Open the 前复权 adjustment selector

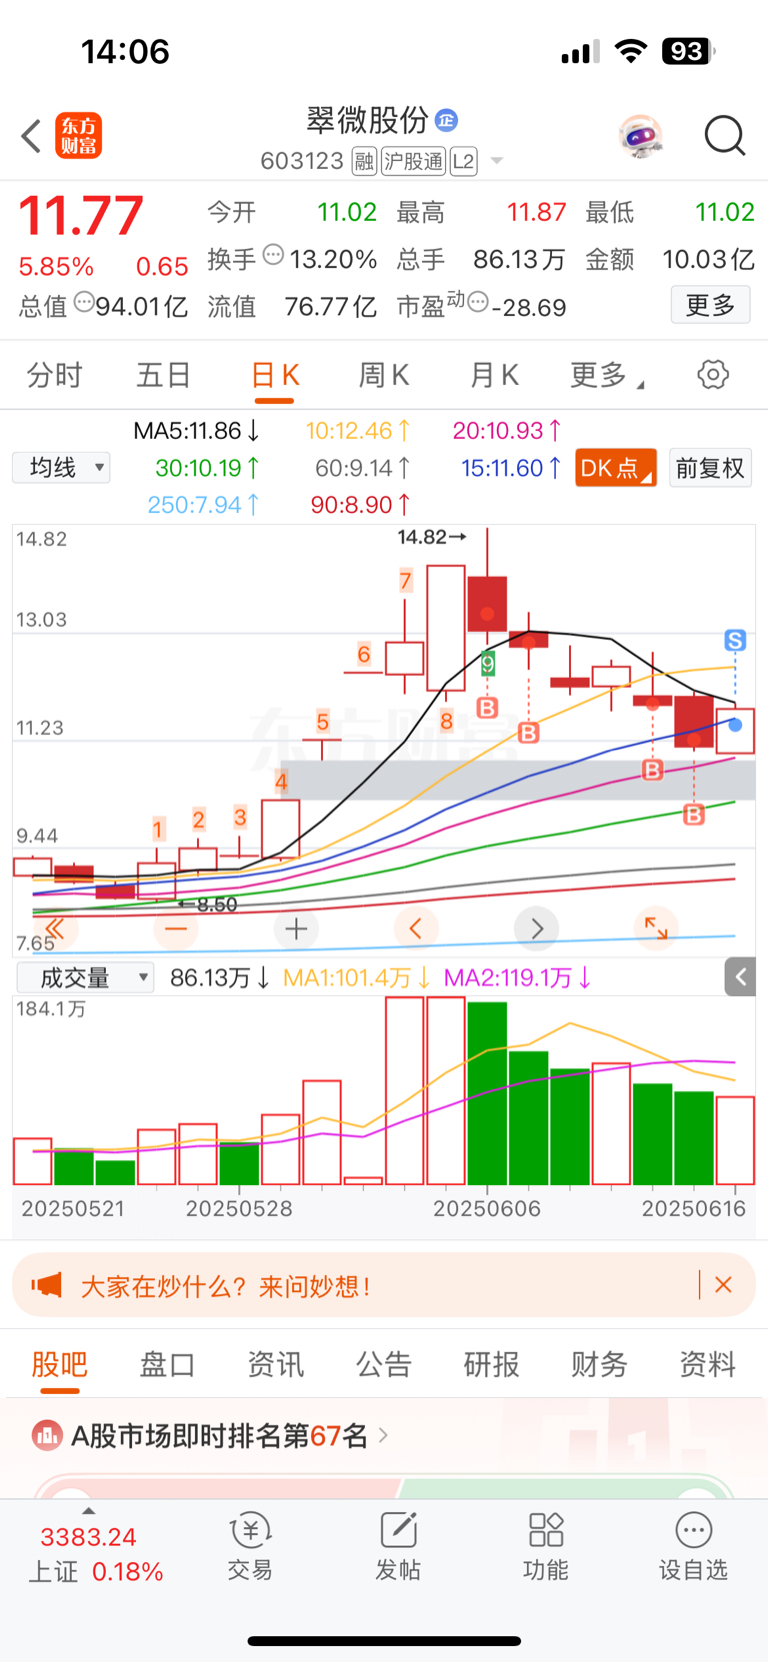click(710, 467)
